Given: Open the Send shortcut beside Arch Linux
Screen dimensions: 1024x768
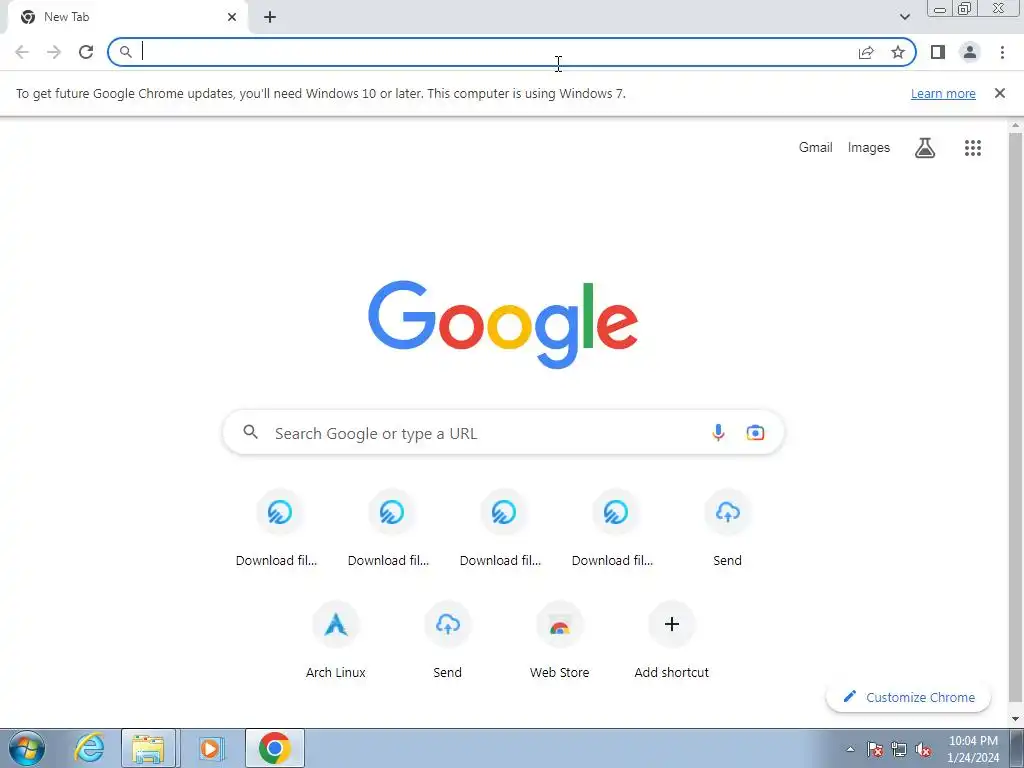Looking at the screenshot, I should click(447, 641).
